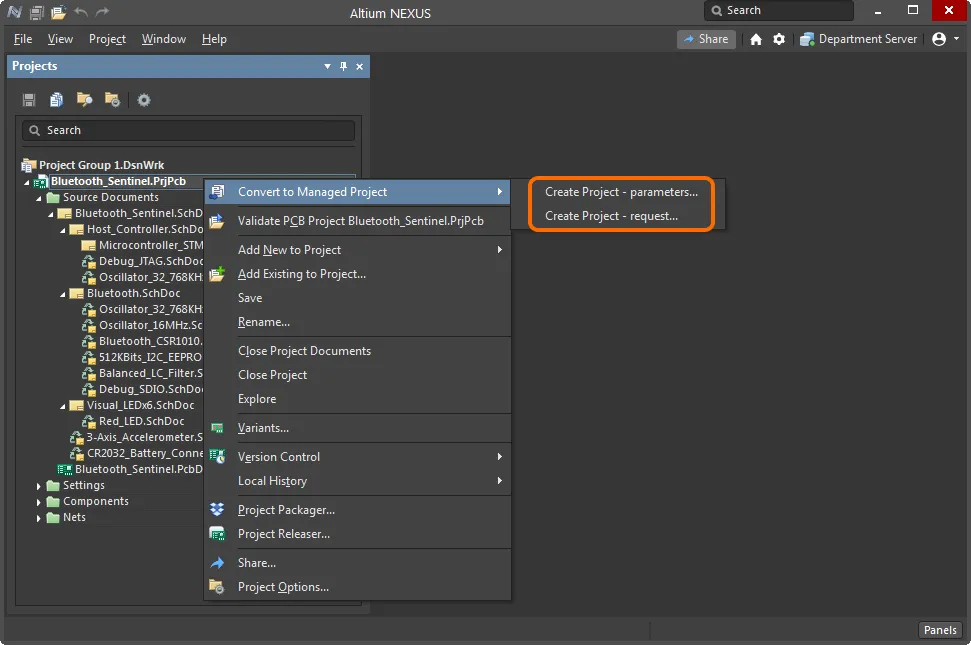The width and height of the screenshot is (971, 645).
Task: Expand the Components folder
Action: (38, 502)
